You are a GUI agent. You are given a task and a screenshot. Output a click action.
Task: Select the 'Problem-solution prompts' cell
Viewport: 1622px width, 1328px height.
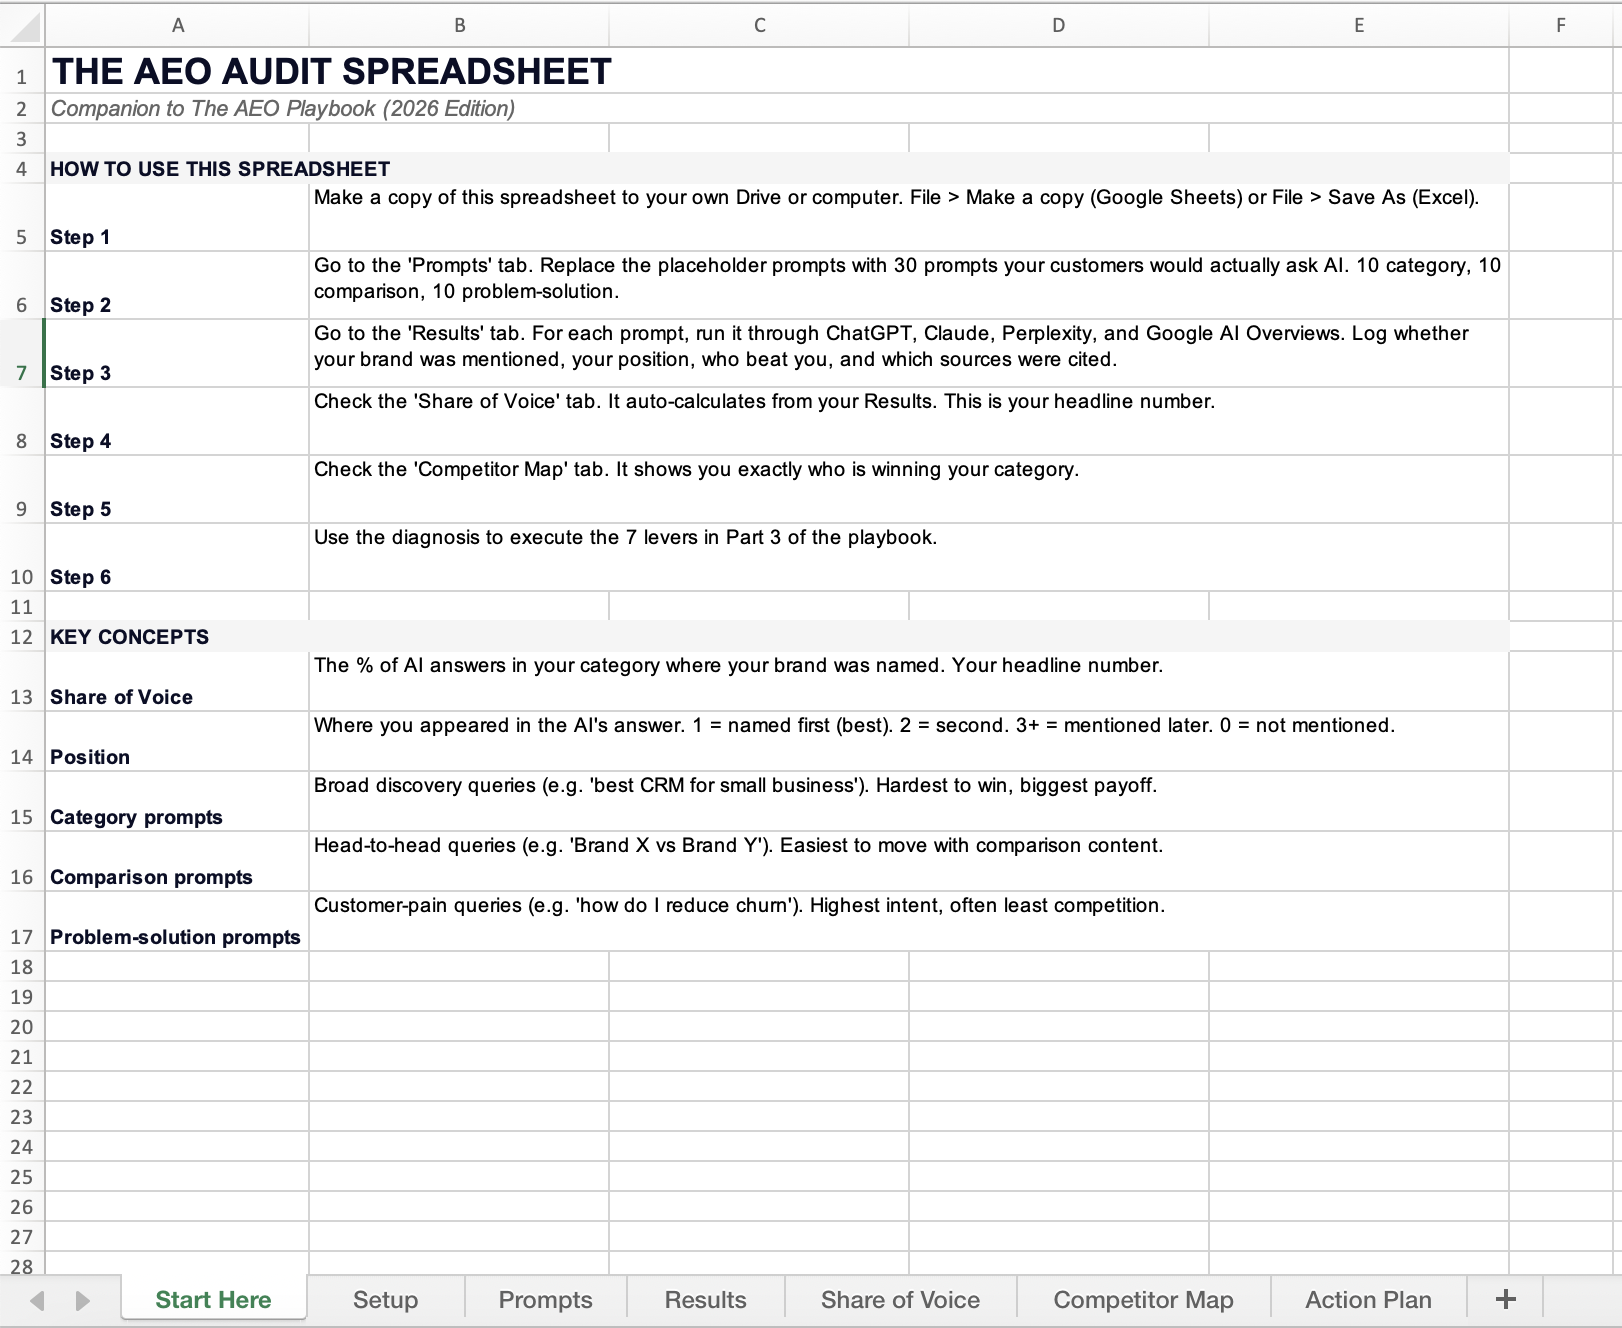177,921
